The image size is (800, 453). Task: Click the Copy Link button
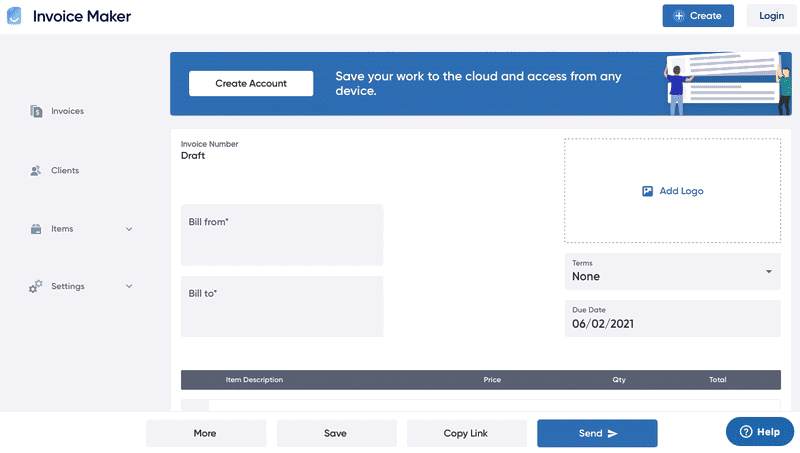pyautogui.click(x=466, y=434)
